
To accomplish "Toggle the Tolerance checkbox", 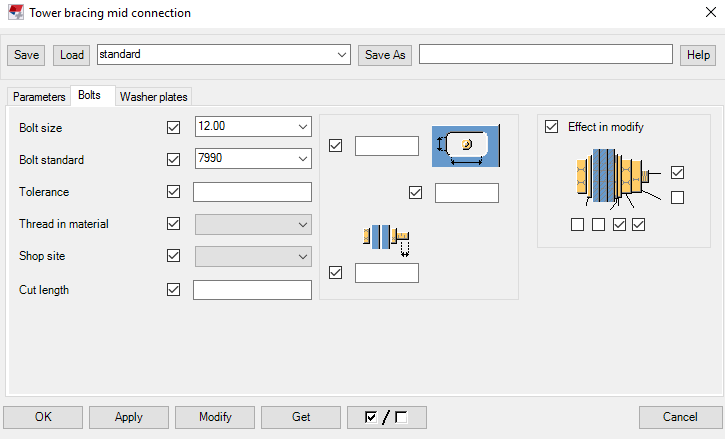I will coord(174,192).
